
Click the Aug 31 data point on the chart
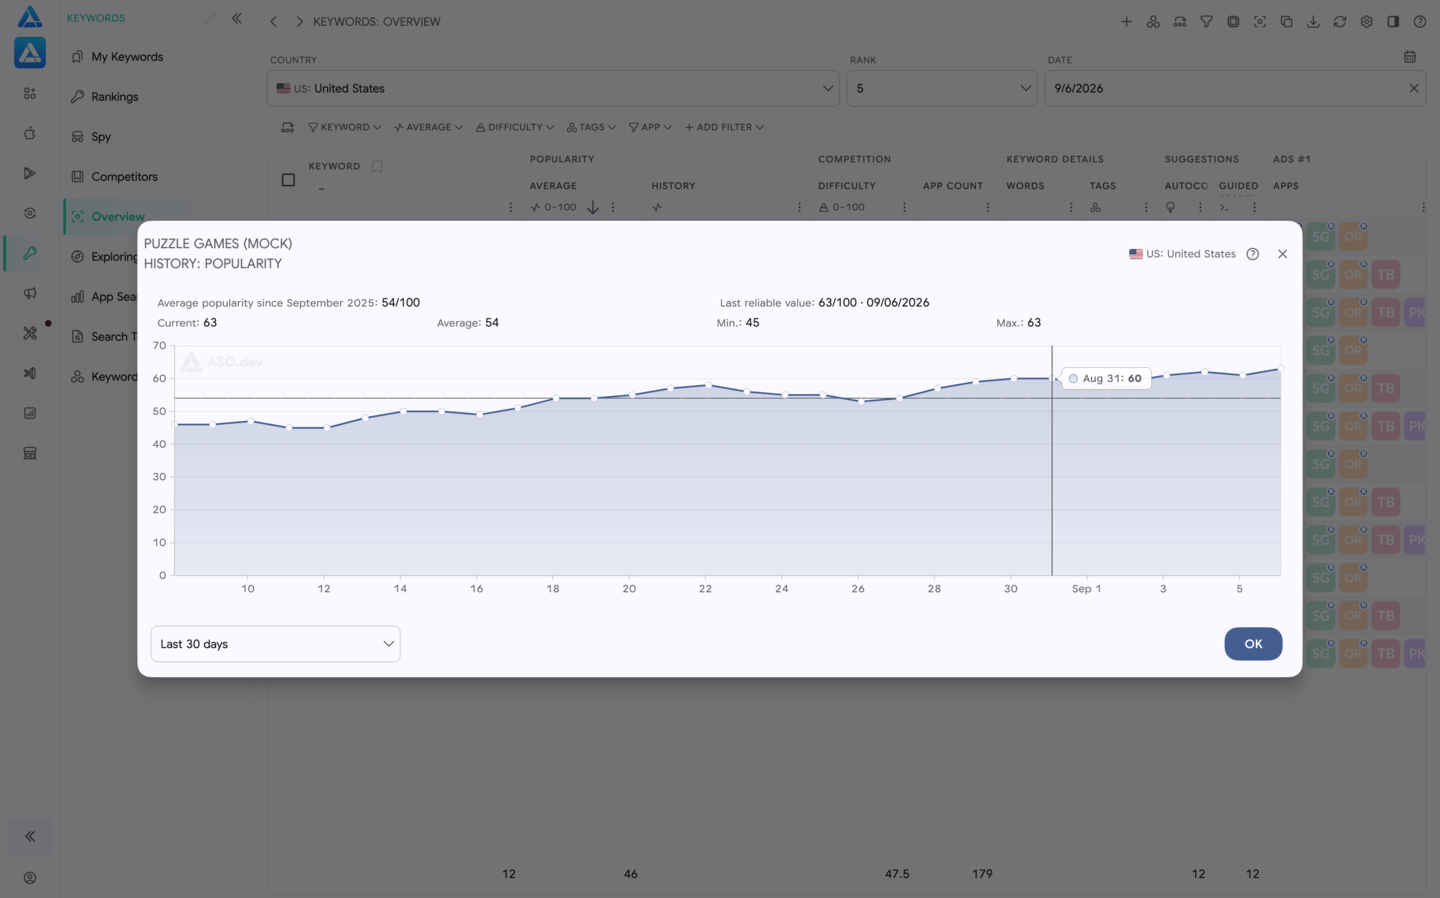(1052, 378)
